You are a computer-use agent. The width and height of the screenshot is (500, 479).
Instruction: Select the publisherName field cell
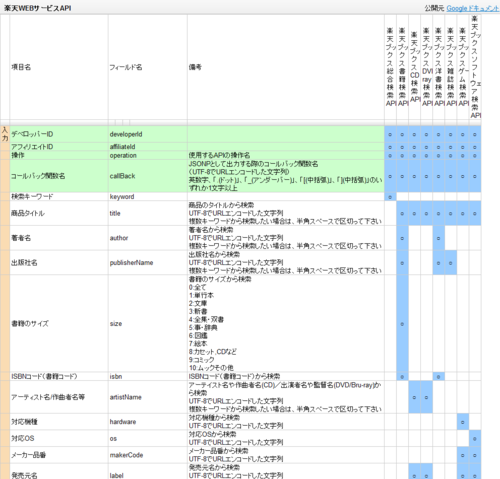click(x=148, y=263)
